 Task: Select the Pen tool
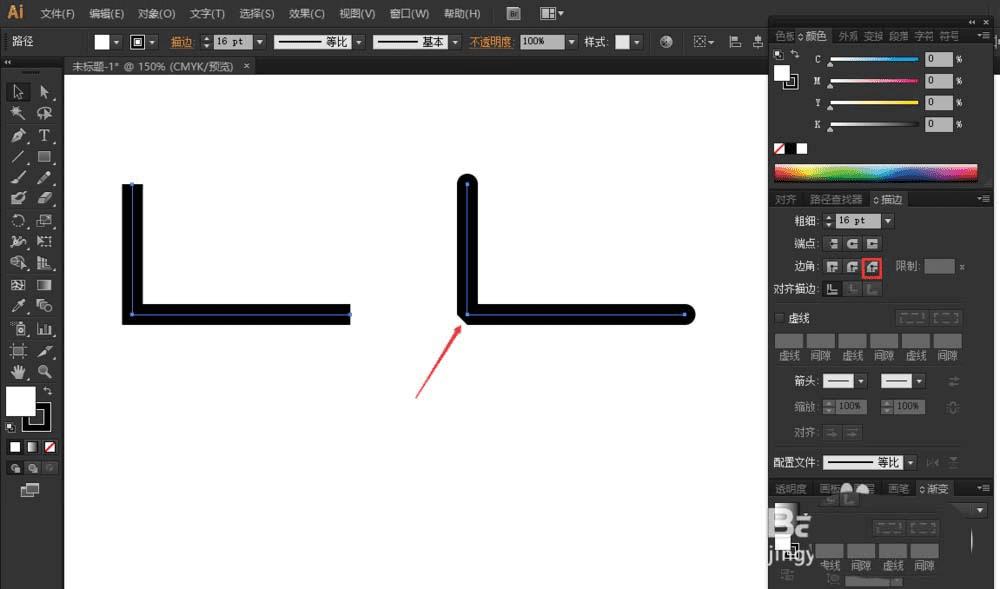pyautogui.click(x=16, y=134)
